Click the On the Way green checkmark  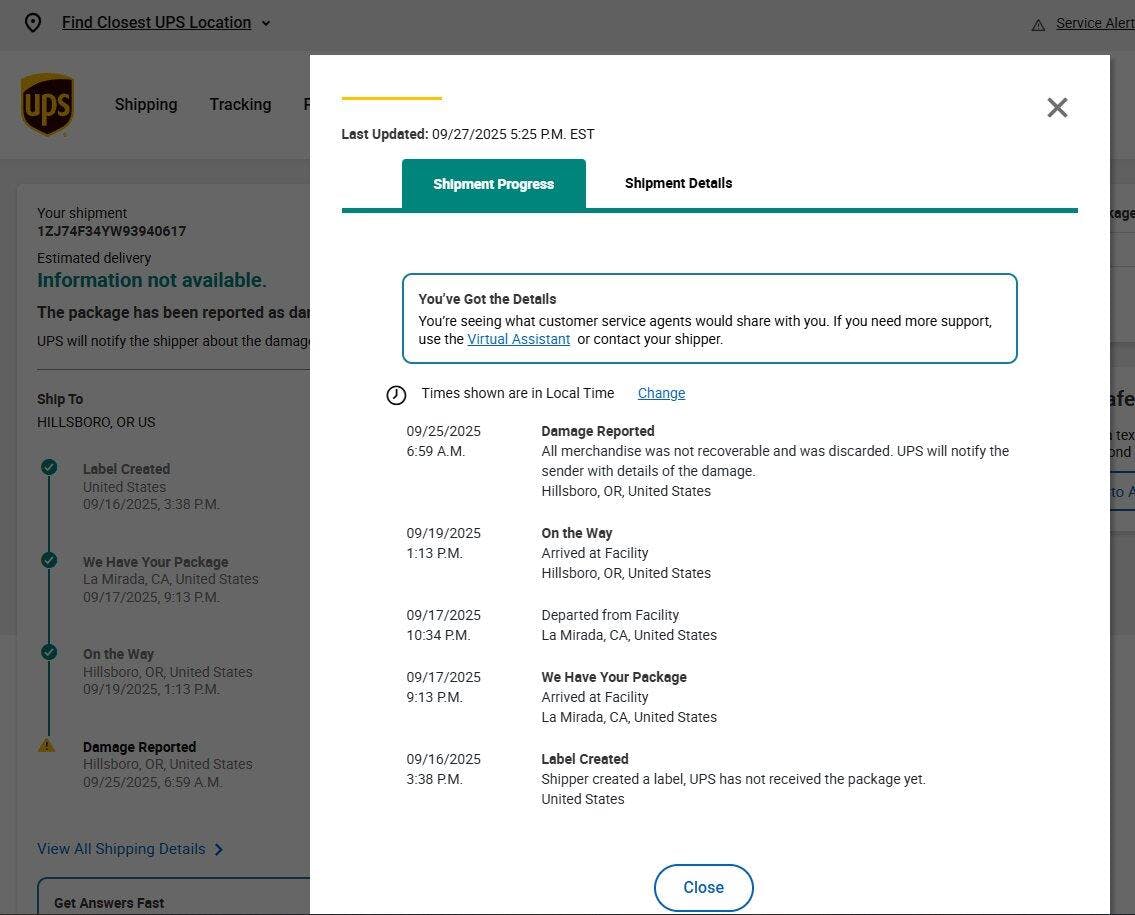(49, 652)
